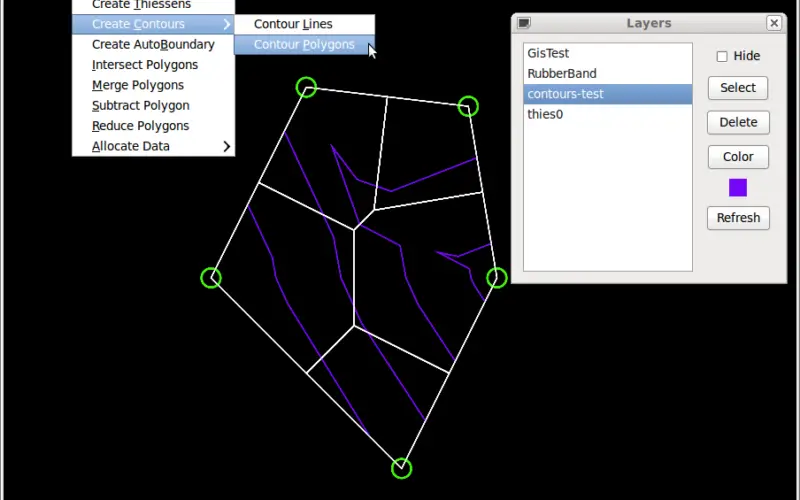
Task: Select Create Thiessens menu entry
Action: 153,6
